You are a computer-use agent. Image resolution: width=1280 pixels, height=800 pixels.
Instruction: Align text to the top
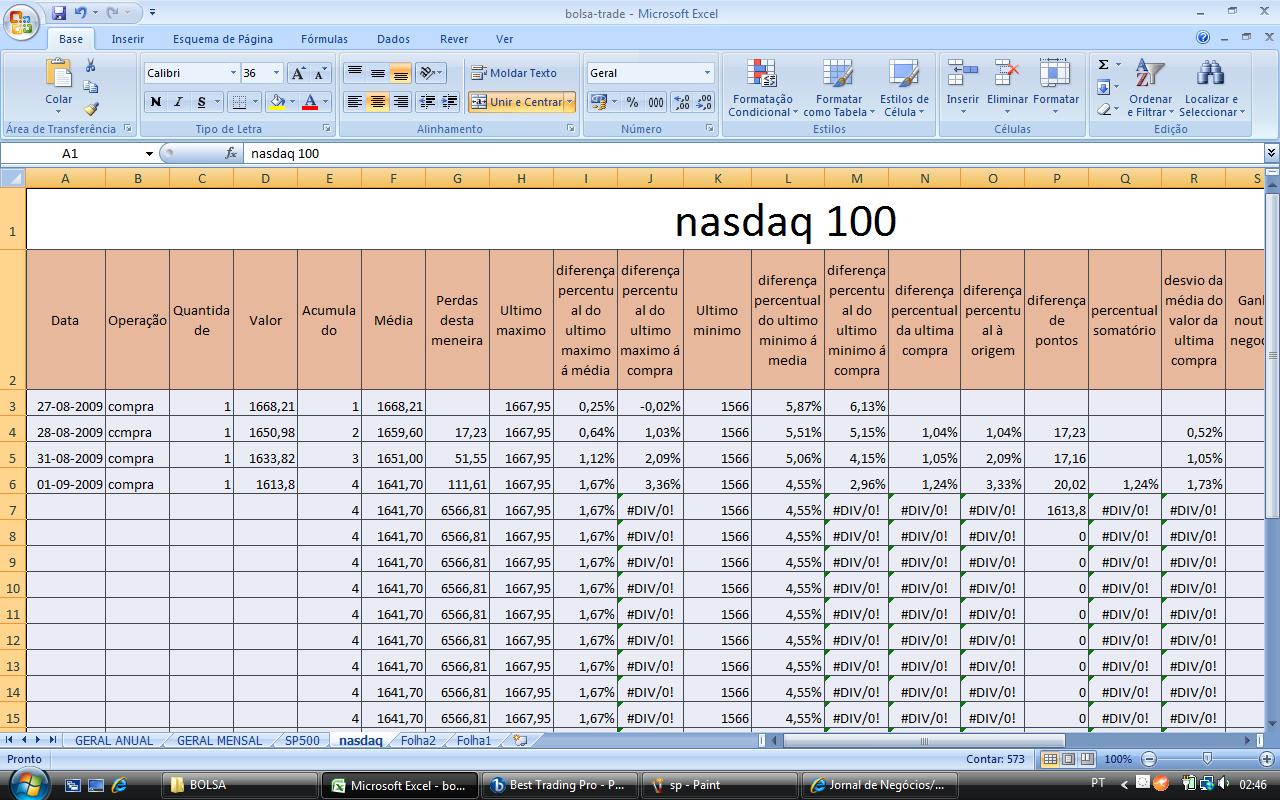pos(354,73)
